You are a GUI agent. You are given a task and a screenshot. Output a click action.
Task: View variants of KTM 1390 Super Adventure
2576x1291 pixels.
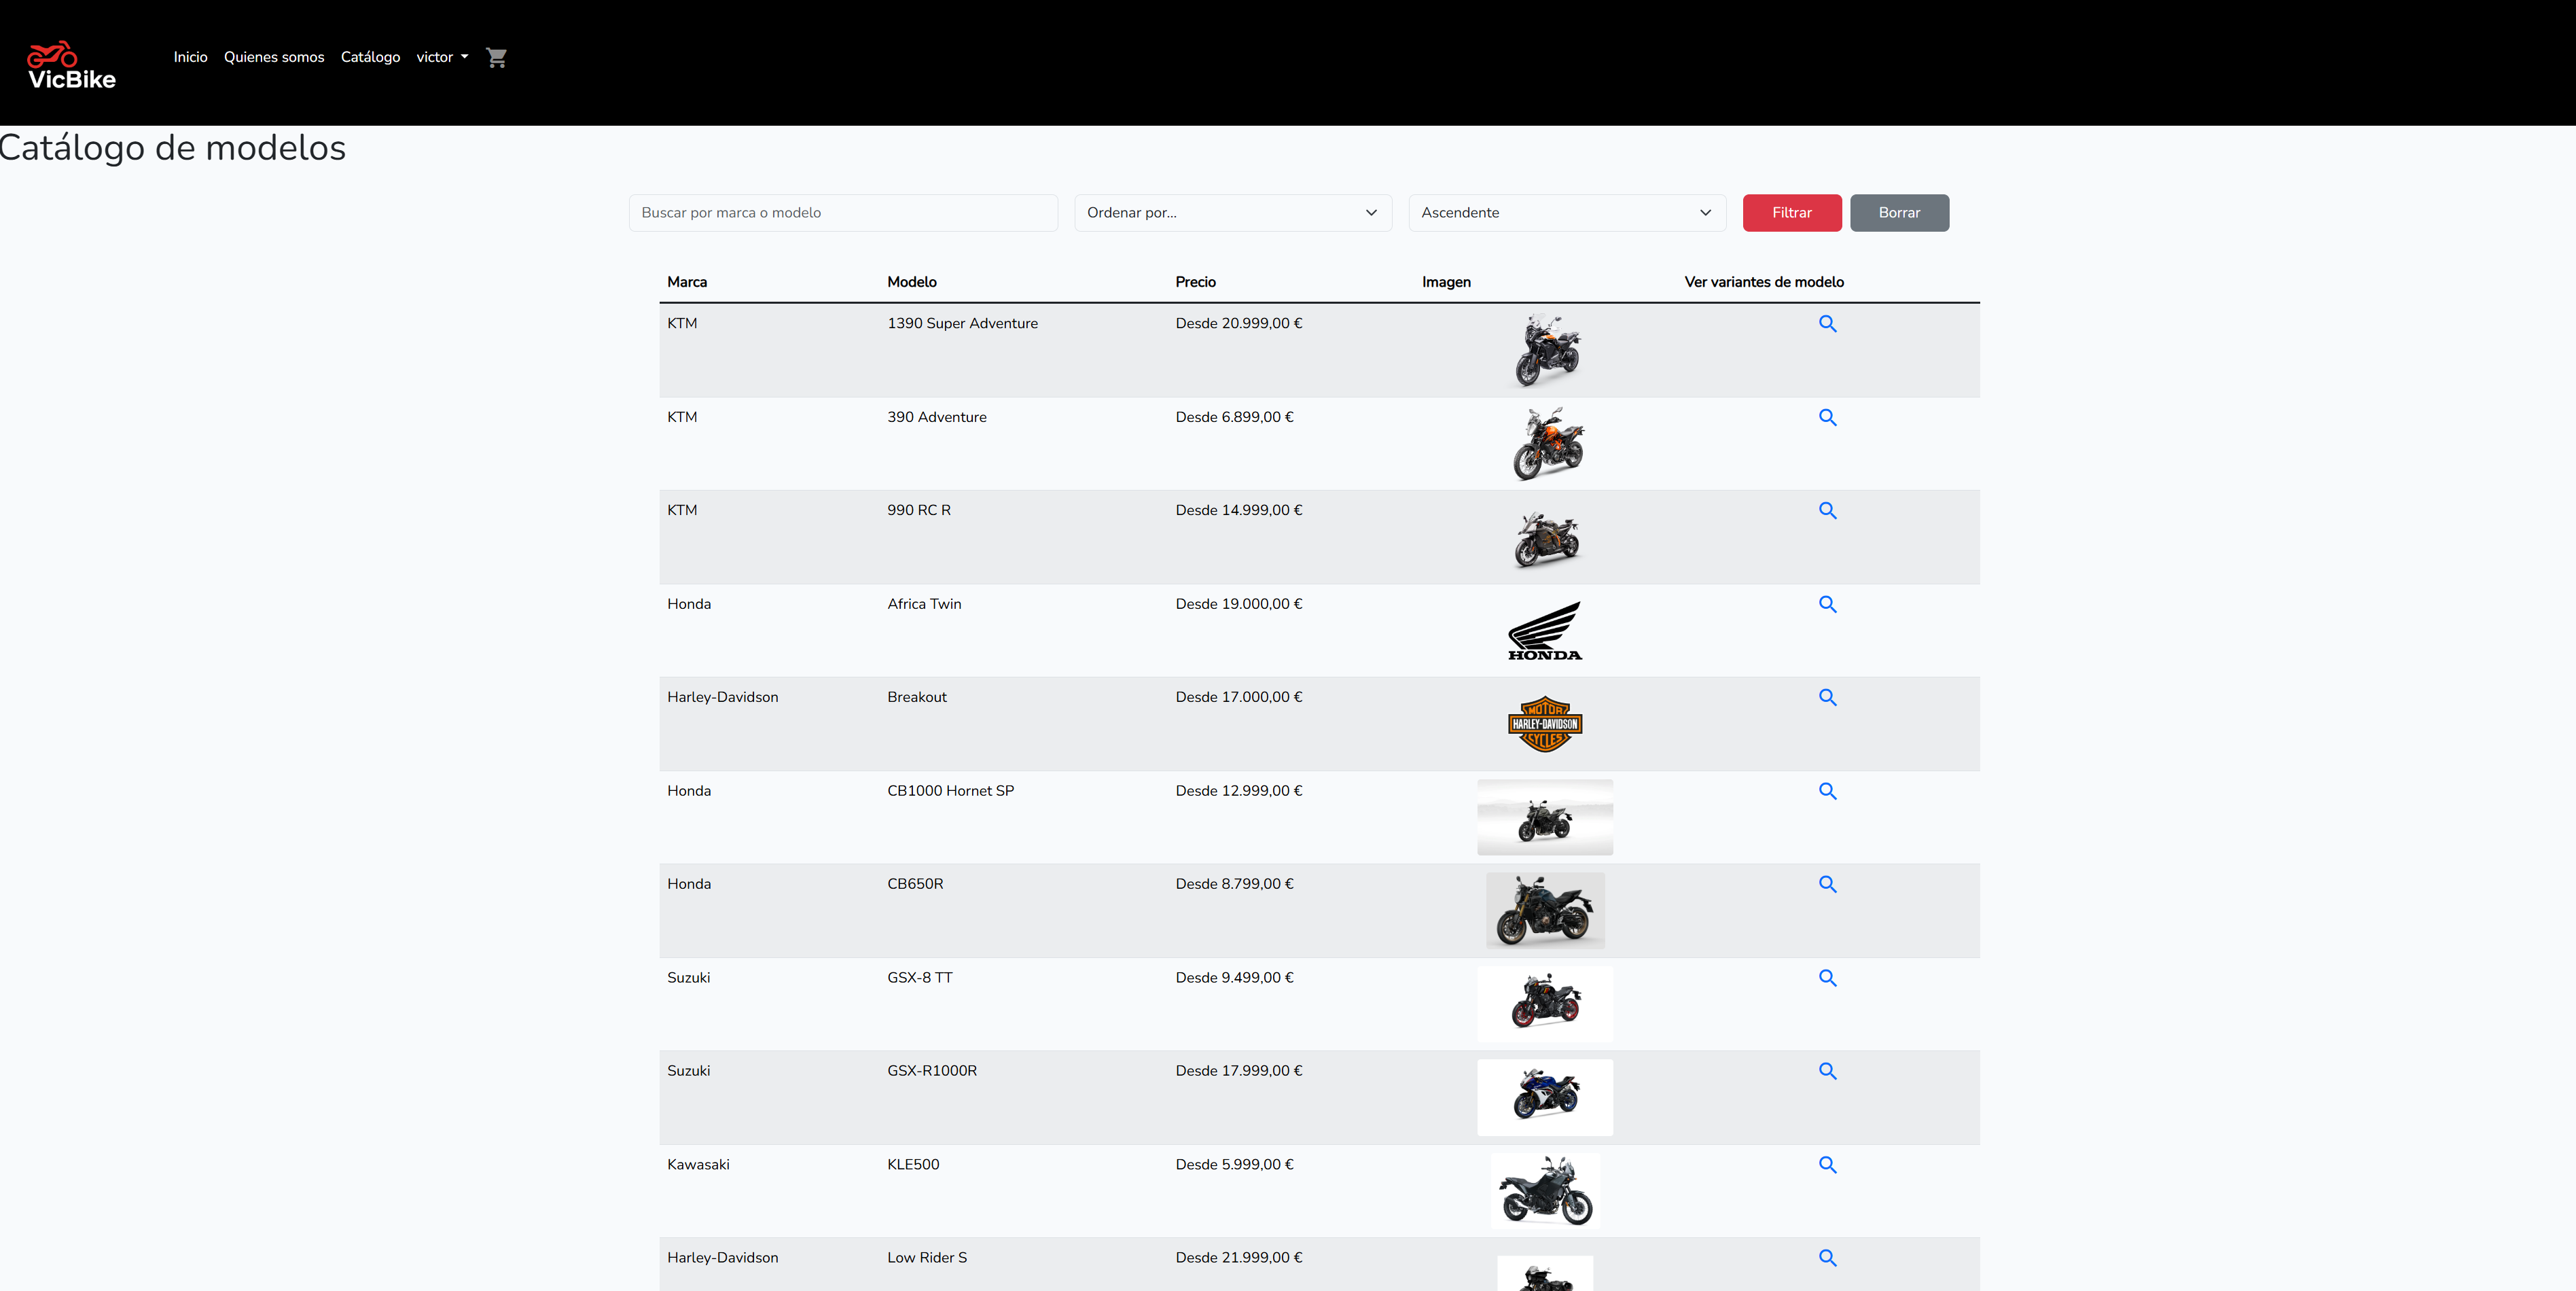[1827, 323]
